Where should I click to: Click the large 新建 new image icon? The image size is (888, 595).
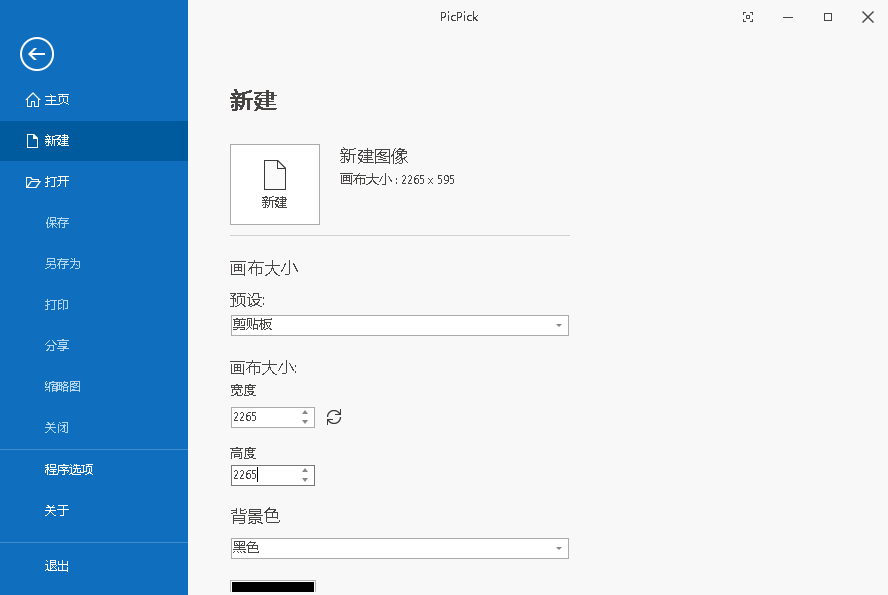tap(274, 184)
